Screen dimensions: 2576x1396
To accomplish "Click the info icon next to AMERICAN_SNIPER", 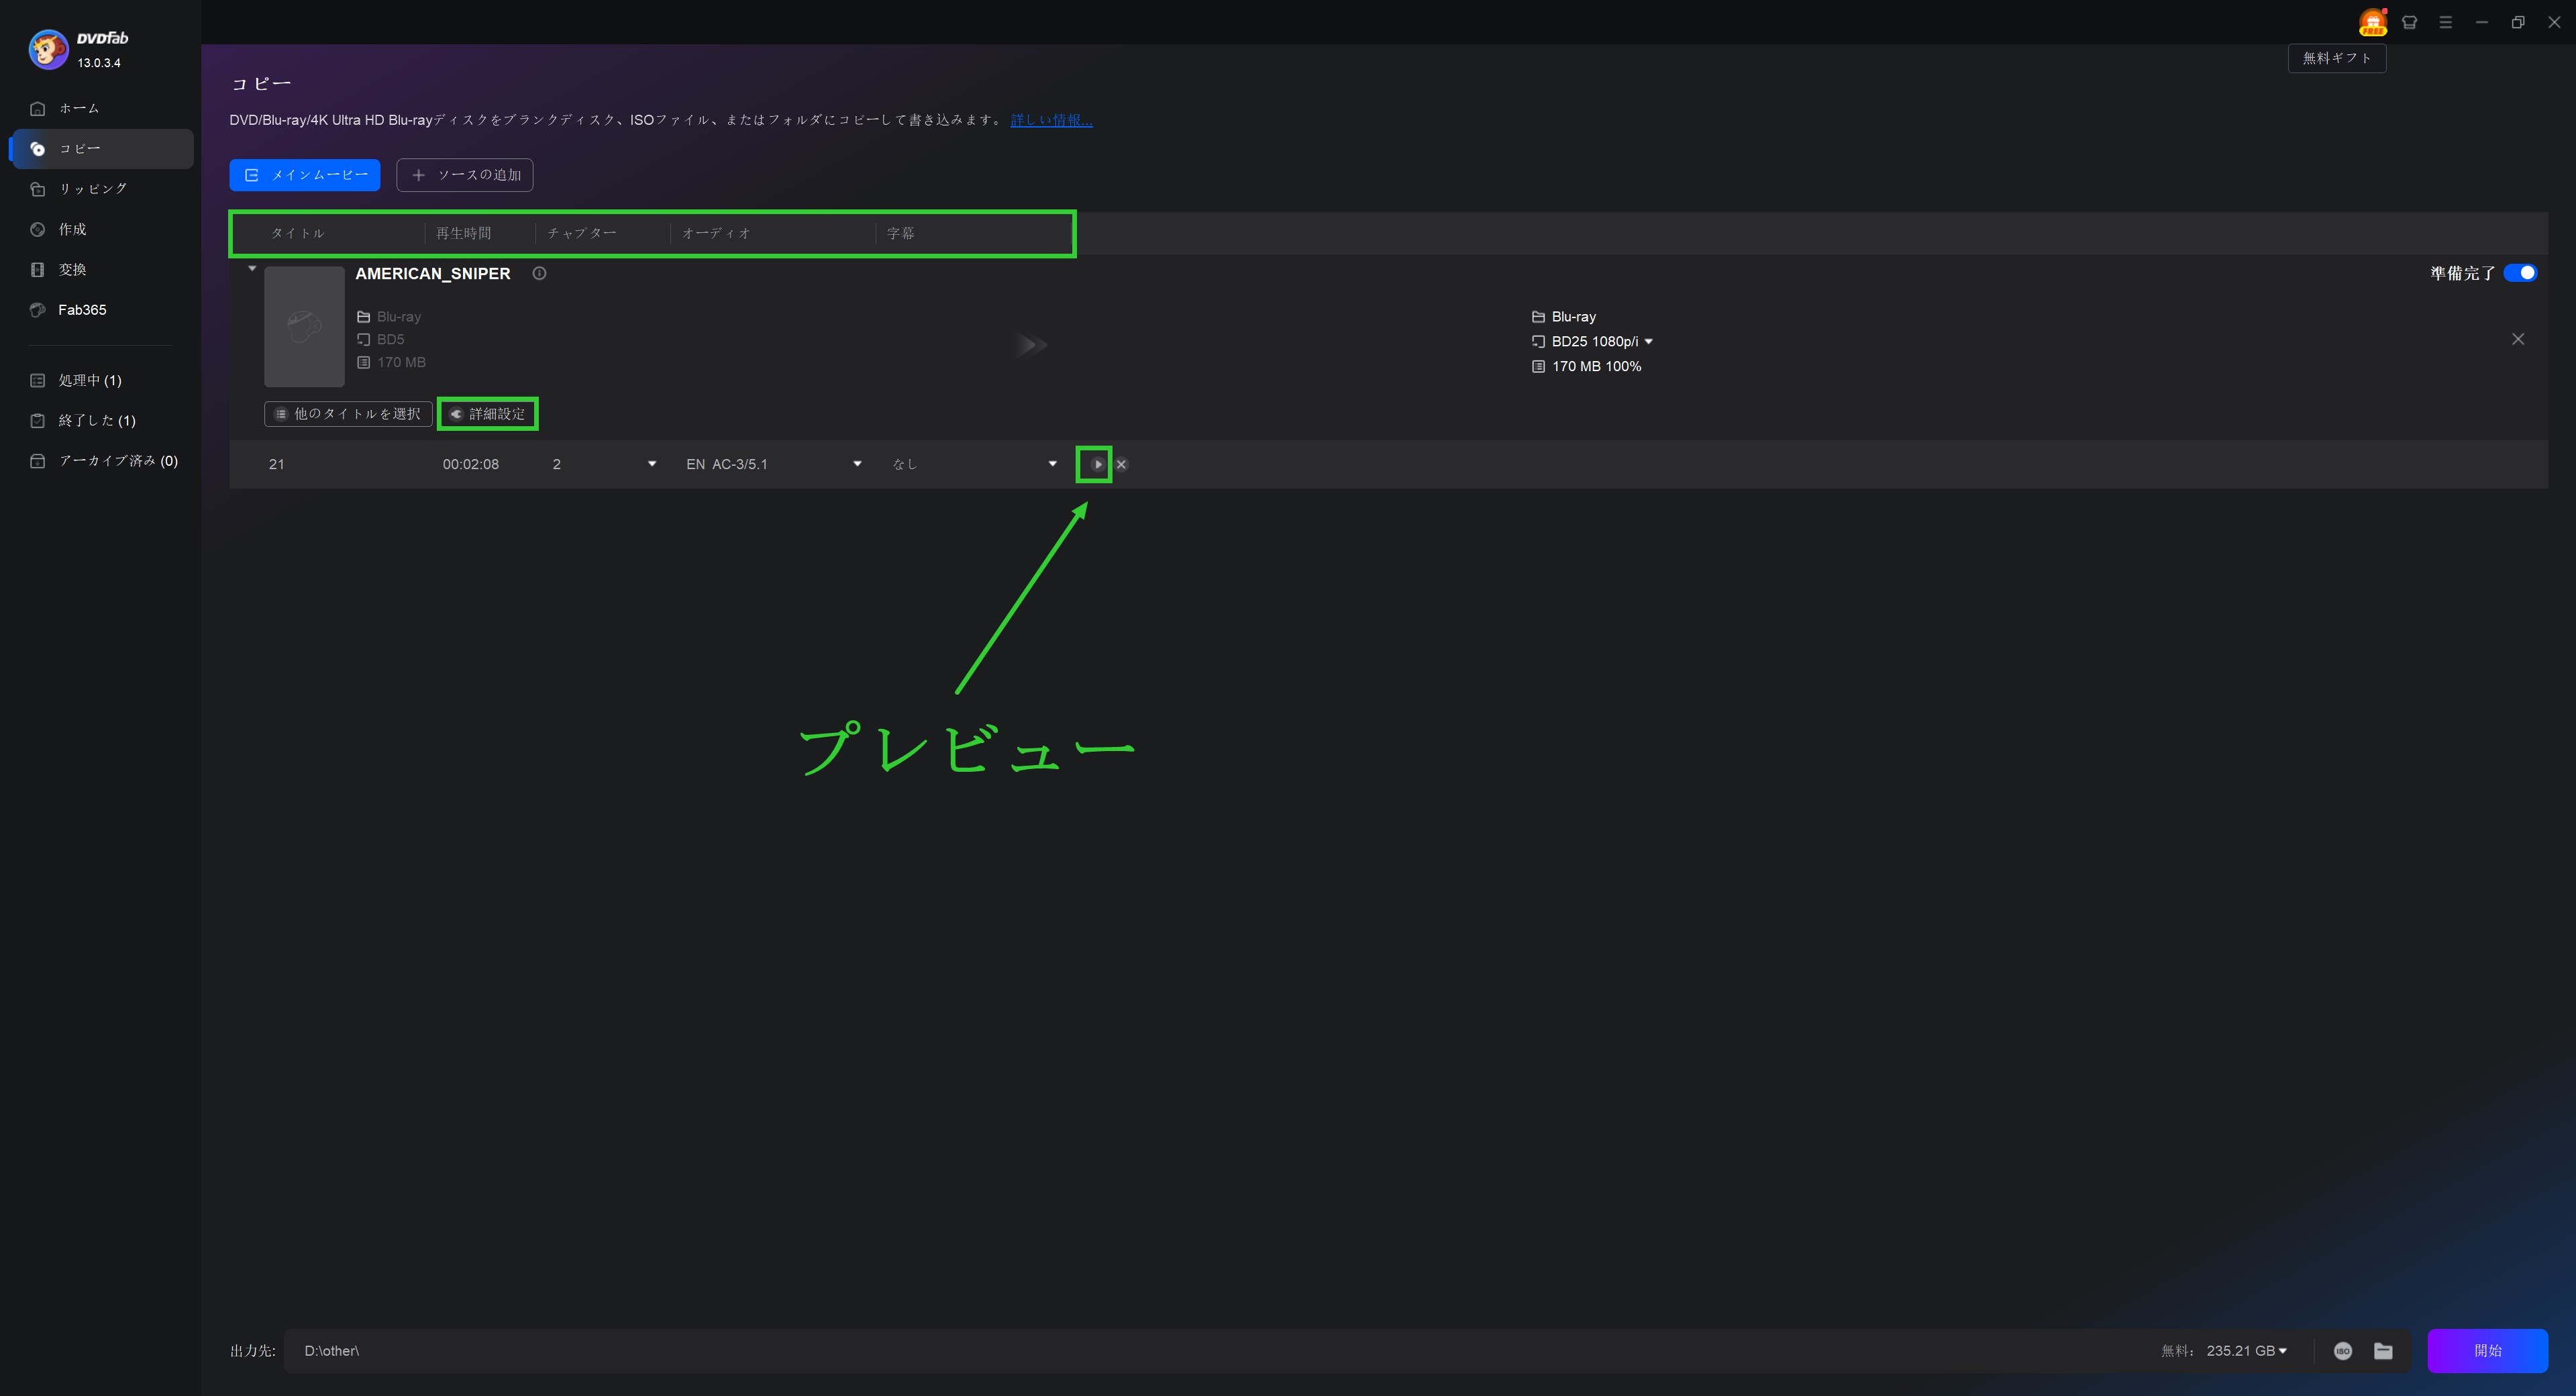I will tap(539, 273).
